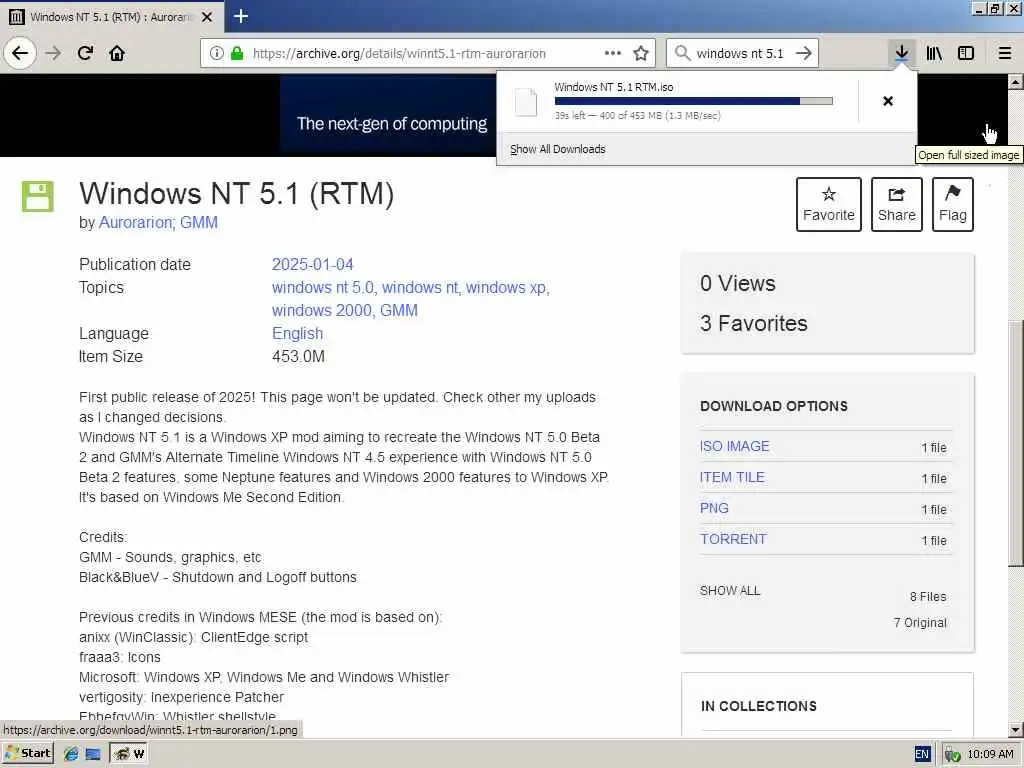Click the green padlock secure connection icon
The width and height of the screenshot is (1024, 768).
236,53
